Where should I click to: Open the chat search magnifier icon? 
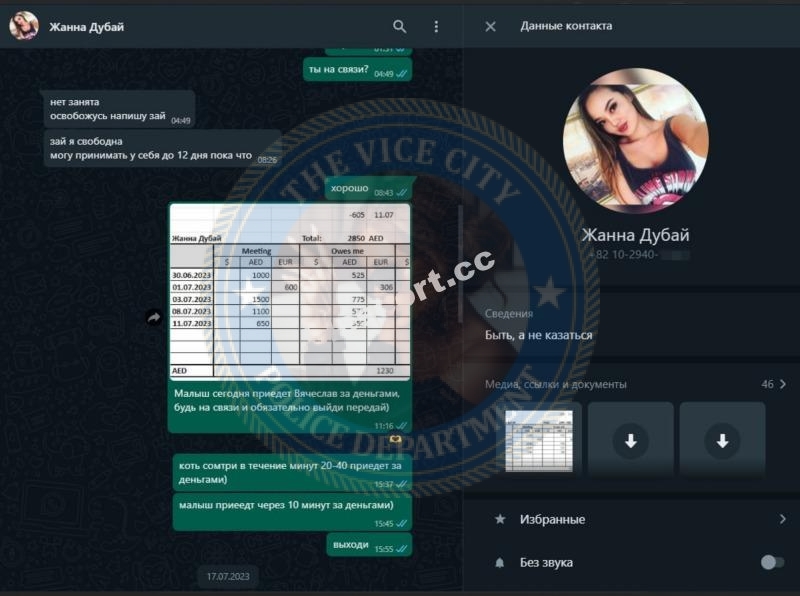pyautogui.click(x=399, y=27)
